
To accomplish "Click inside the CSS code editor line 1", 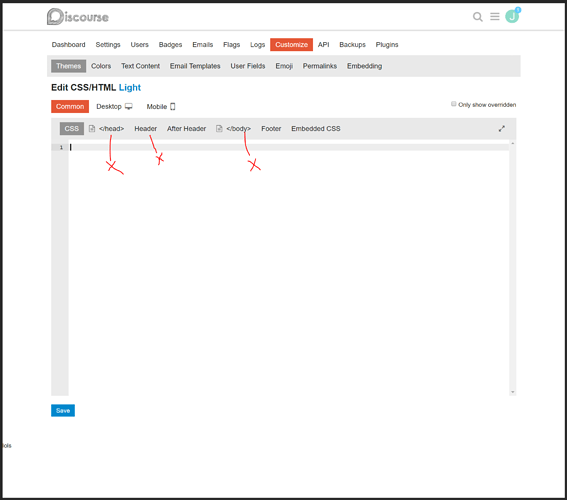I will 289,147.
